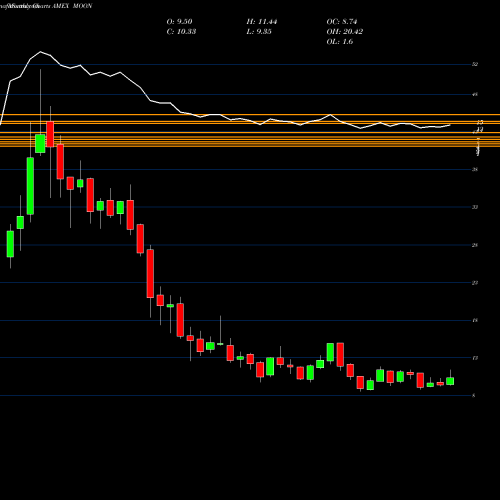Click the candle with the tallest upper wick
The width and height of the screenshot is (500, 500).
tap(40, 144)
